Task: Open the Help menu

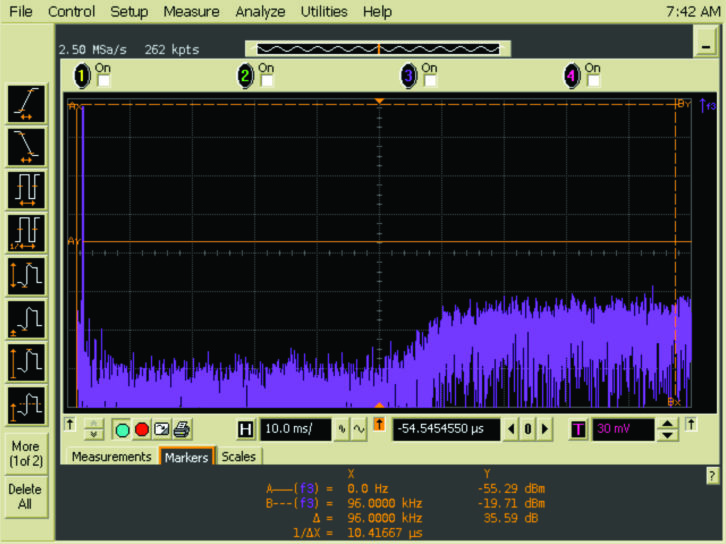Action: tap(377, 11)
